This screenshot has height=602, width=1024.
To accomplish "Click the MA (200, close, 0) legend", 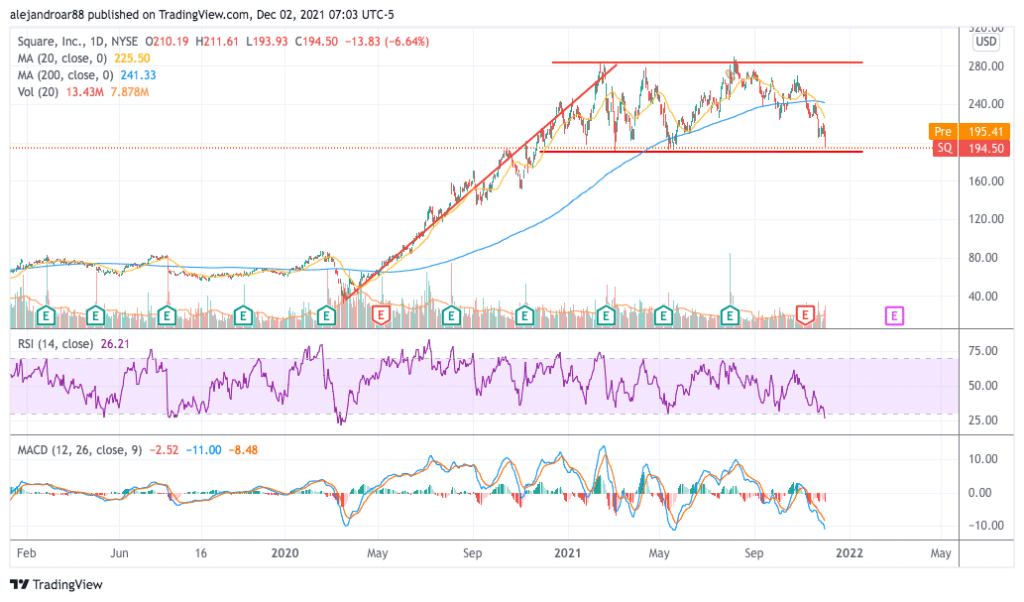I will click(x=65, y=75).
